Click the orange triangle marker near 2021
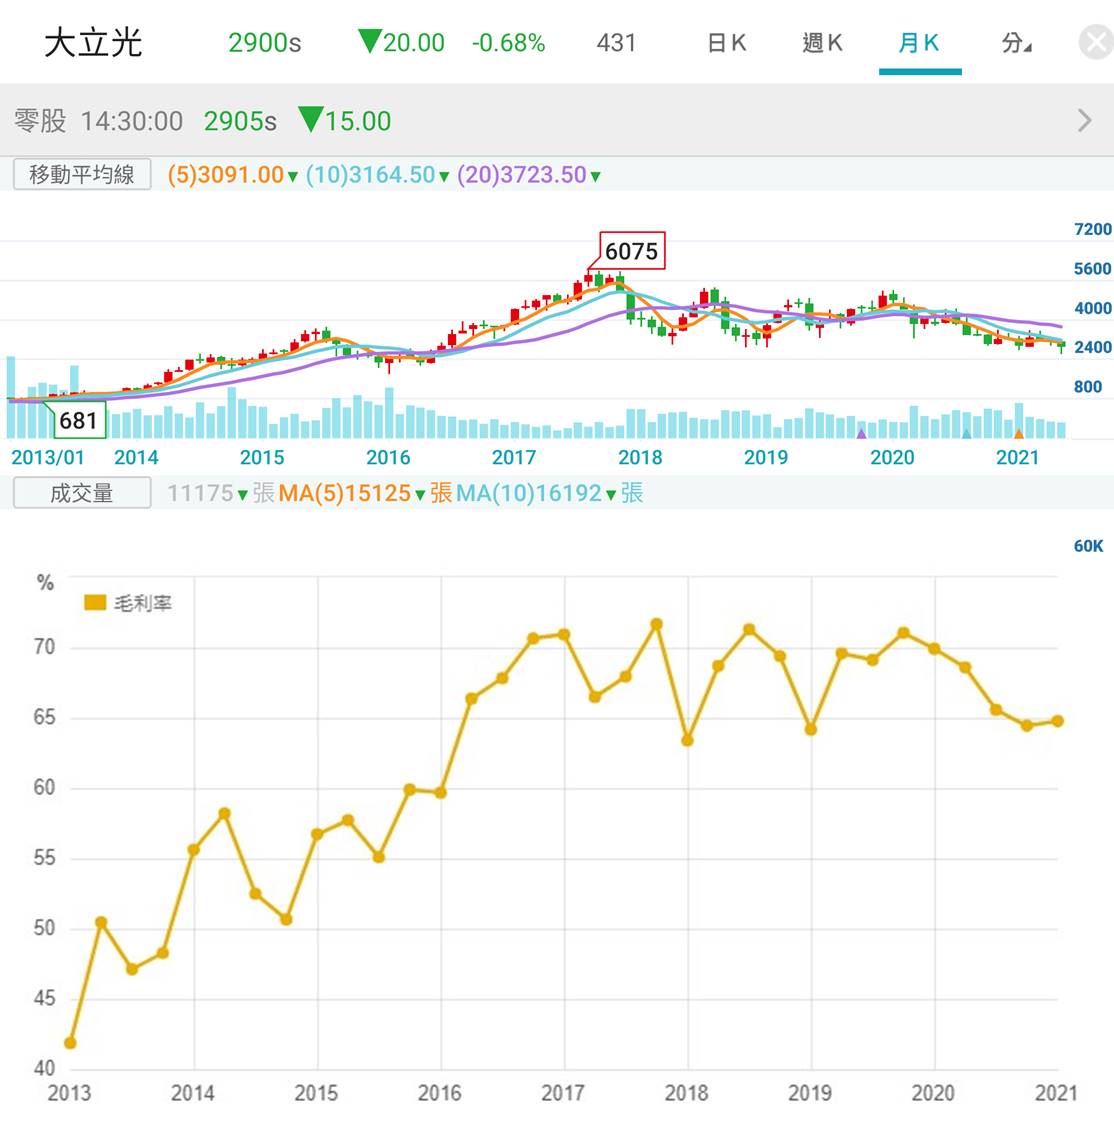This screenshot has width=1114, height=1127. coord(1018,433)
